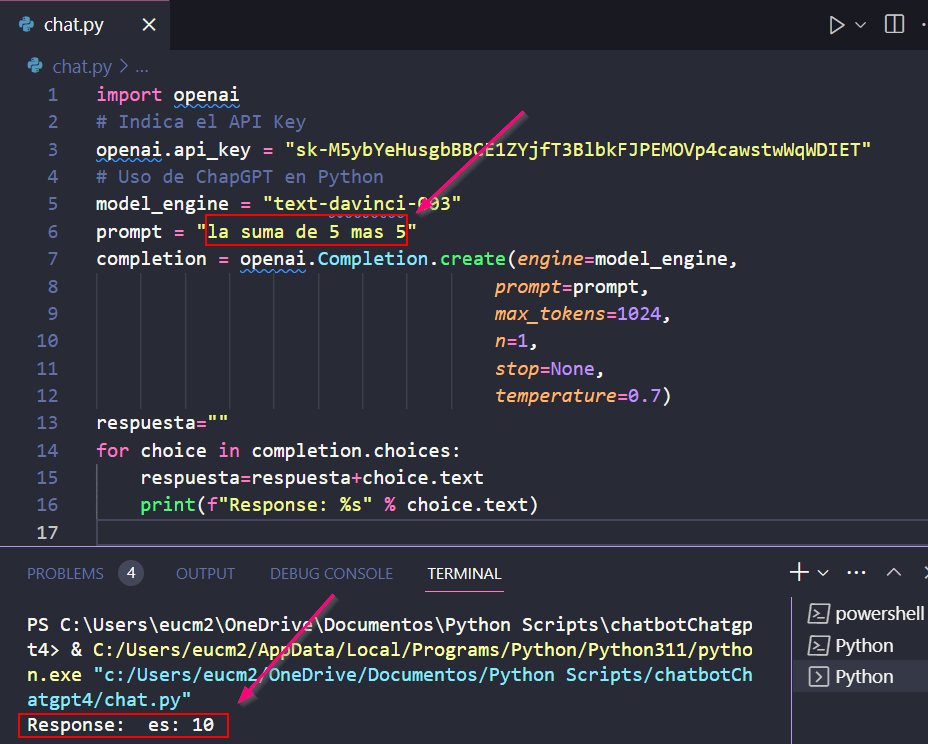The width and height of the screenshot is (928, 744).
Task: Click 'Completion' class name on line 7
Action: point(373,259)
